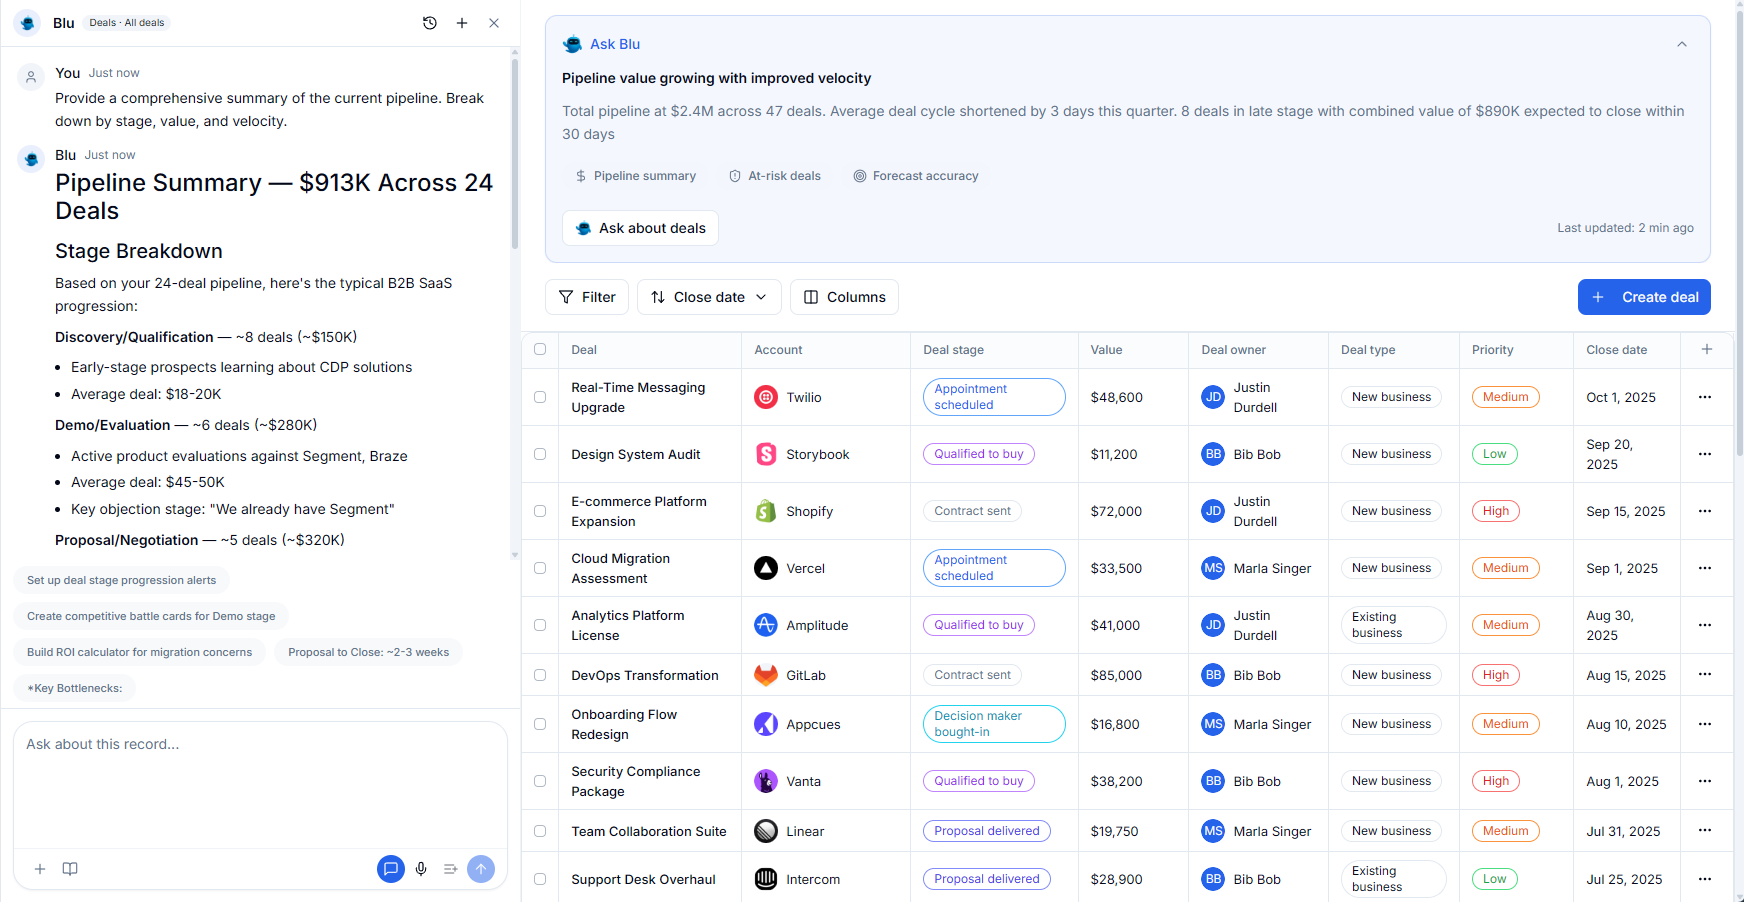This screenshot has width=1744, height=902.
Task: Collapse the Ask Blu panel with the chevron
Action: (x=1682, y=44)
